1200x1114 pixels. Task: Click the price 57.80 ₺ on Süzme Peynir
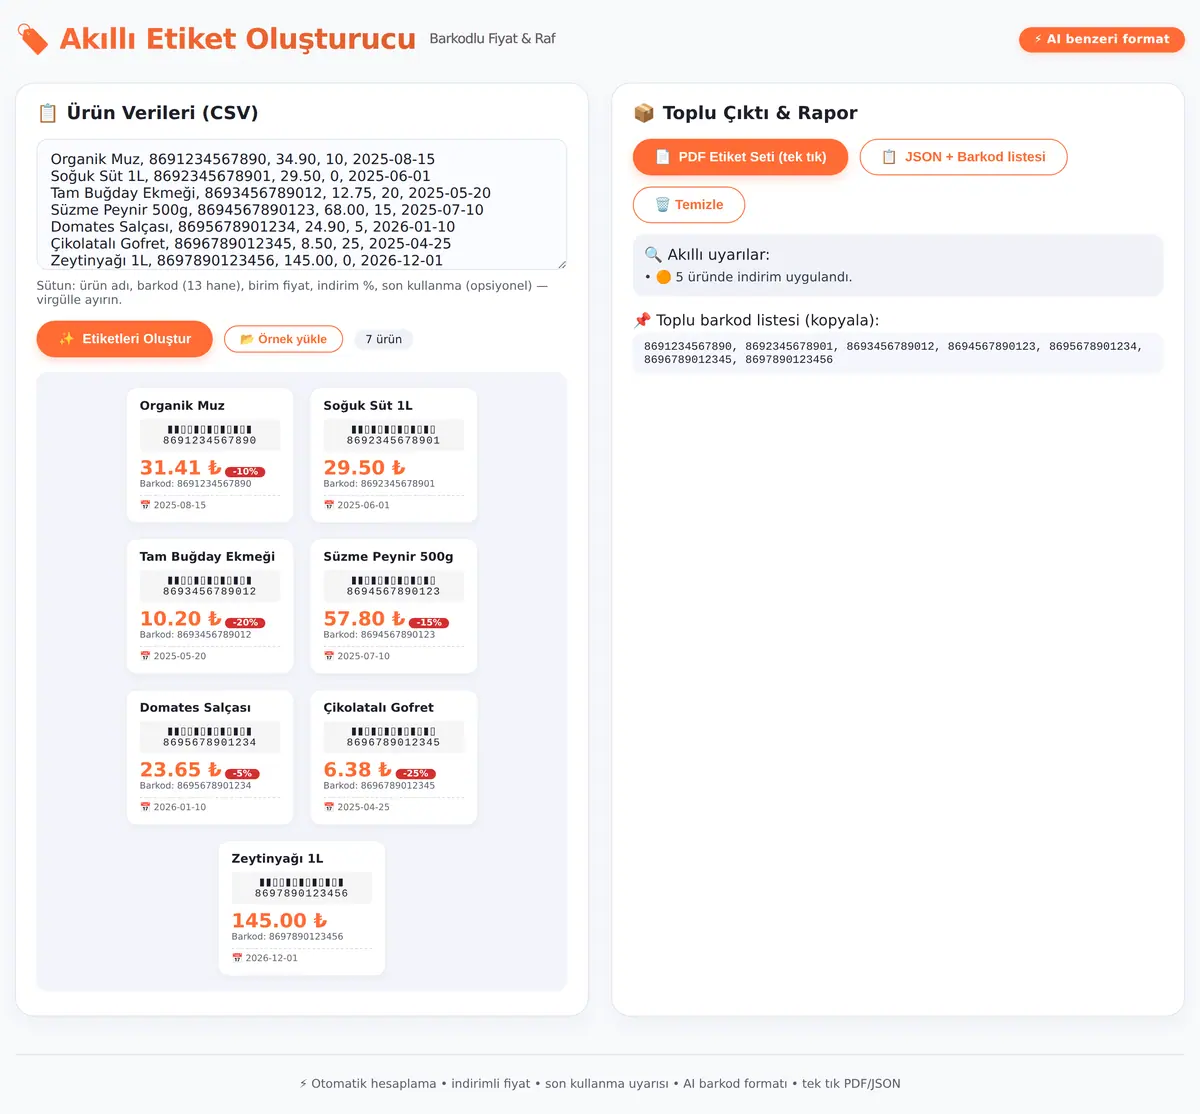[x=365, y=619]
